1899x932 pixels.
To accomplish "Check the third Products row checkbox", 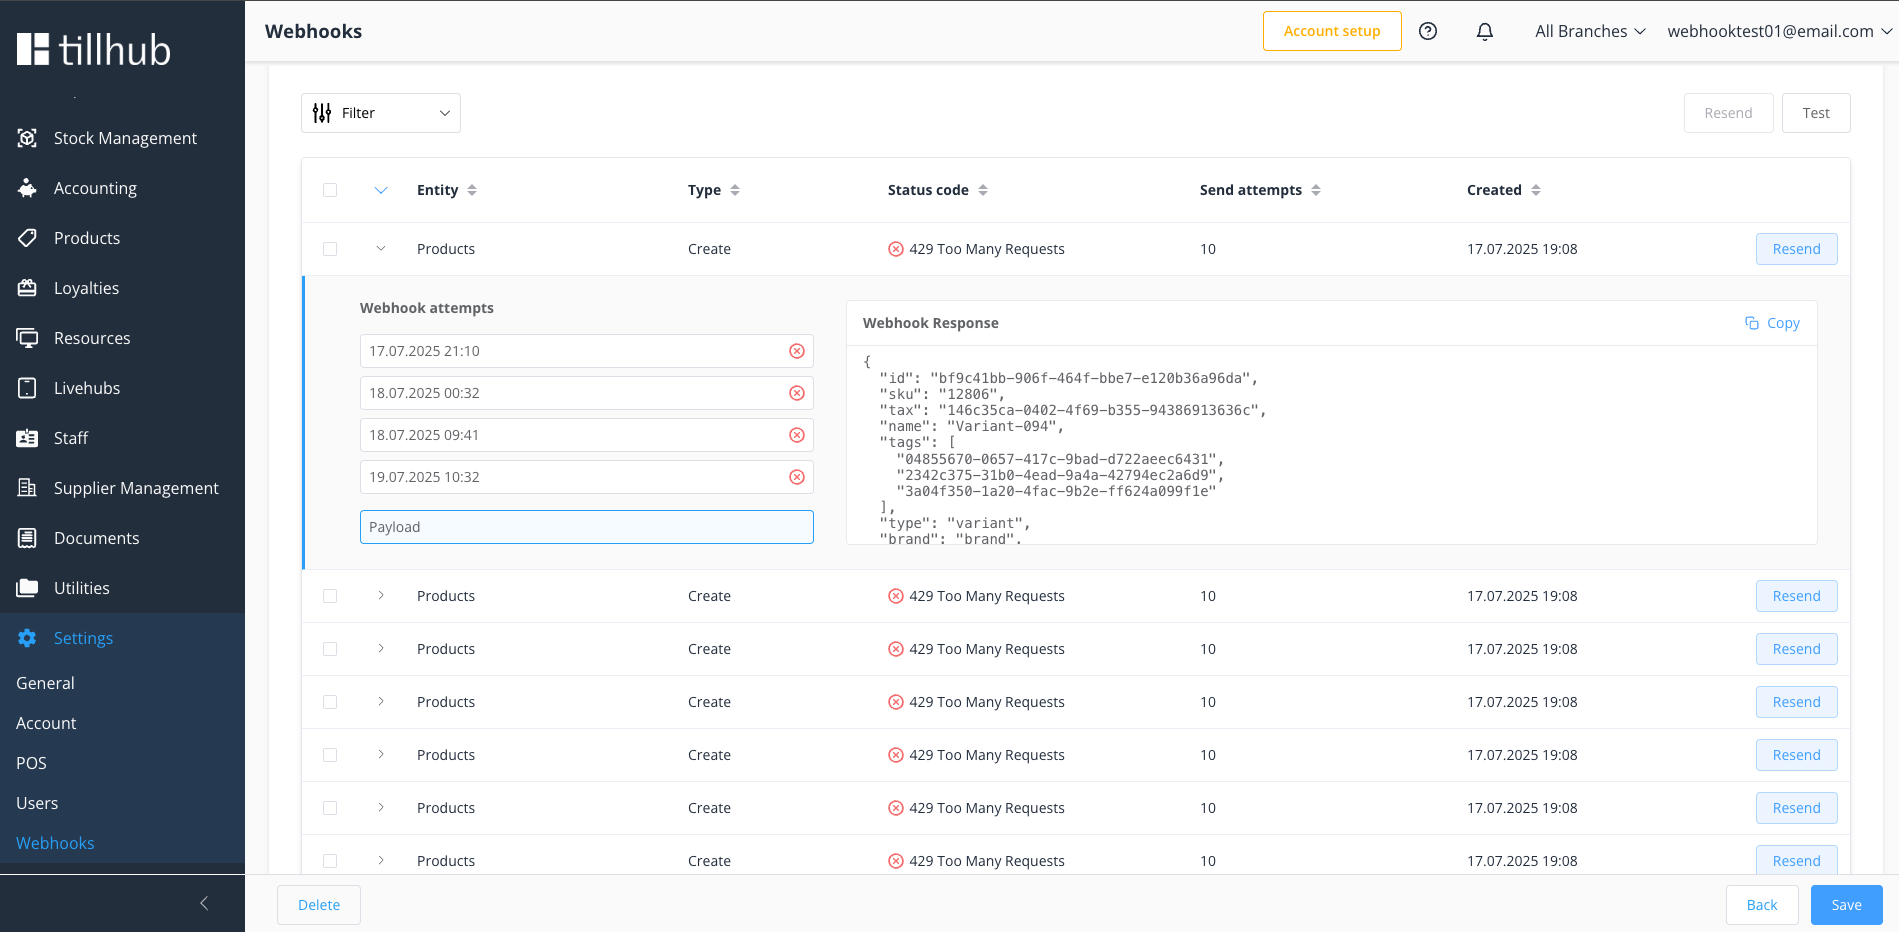I will pyautogui.click(x=330, y=649).
